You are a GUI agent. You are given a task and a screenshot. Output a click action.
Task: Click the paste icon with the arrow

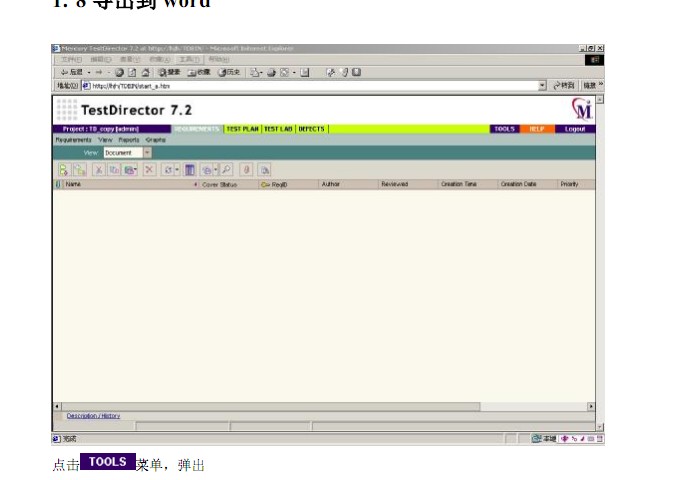point(130,169)
